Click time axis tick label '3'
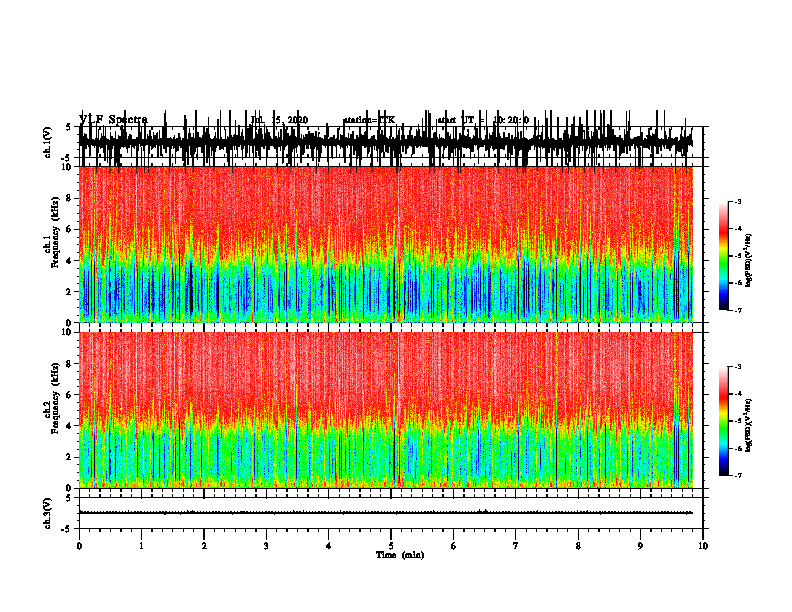Screen dimensions: 792x612 click(x=266, y=546)
